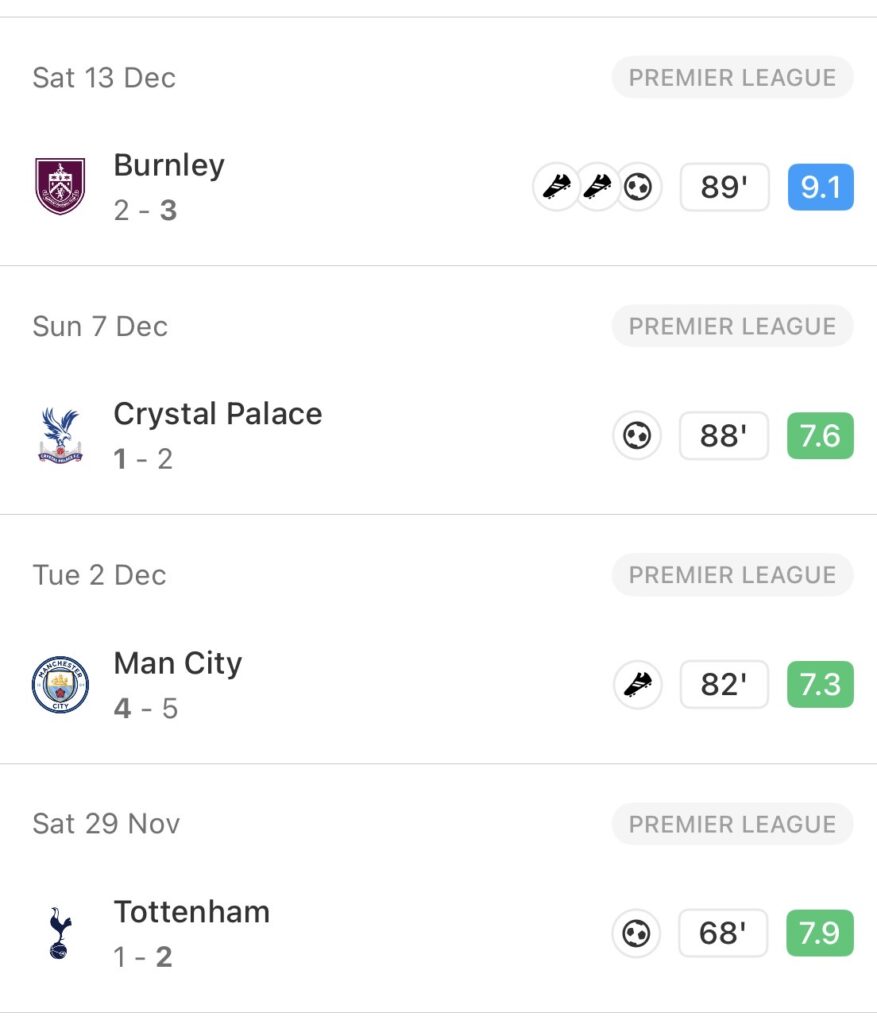
Task: Open the green 7.6 rating badge
Action: (820, 436)
